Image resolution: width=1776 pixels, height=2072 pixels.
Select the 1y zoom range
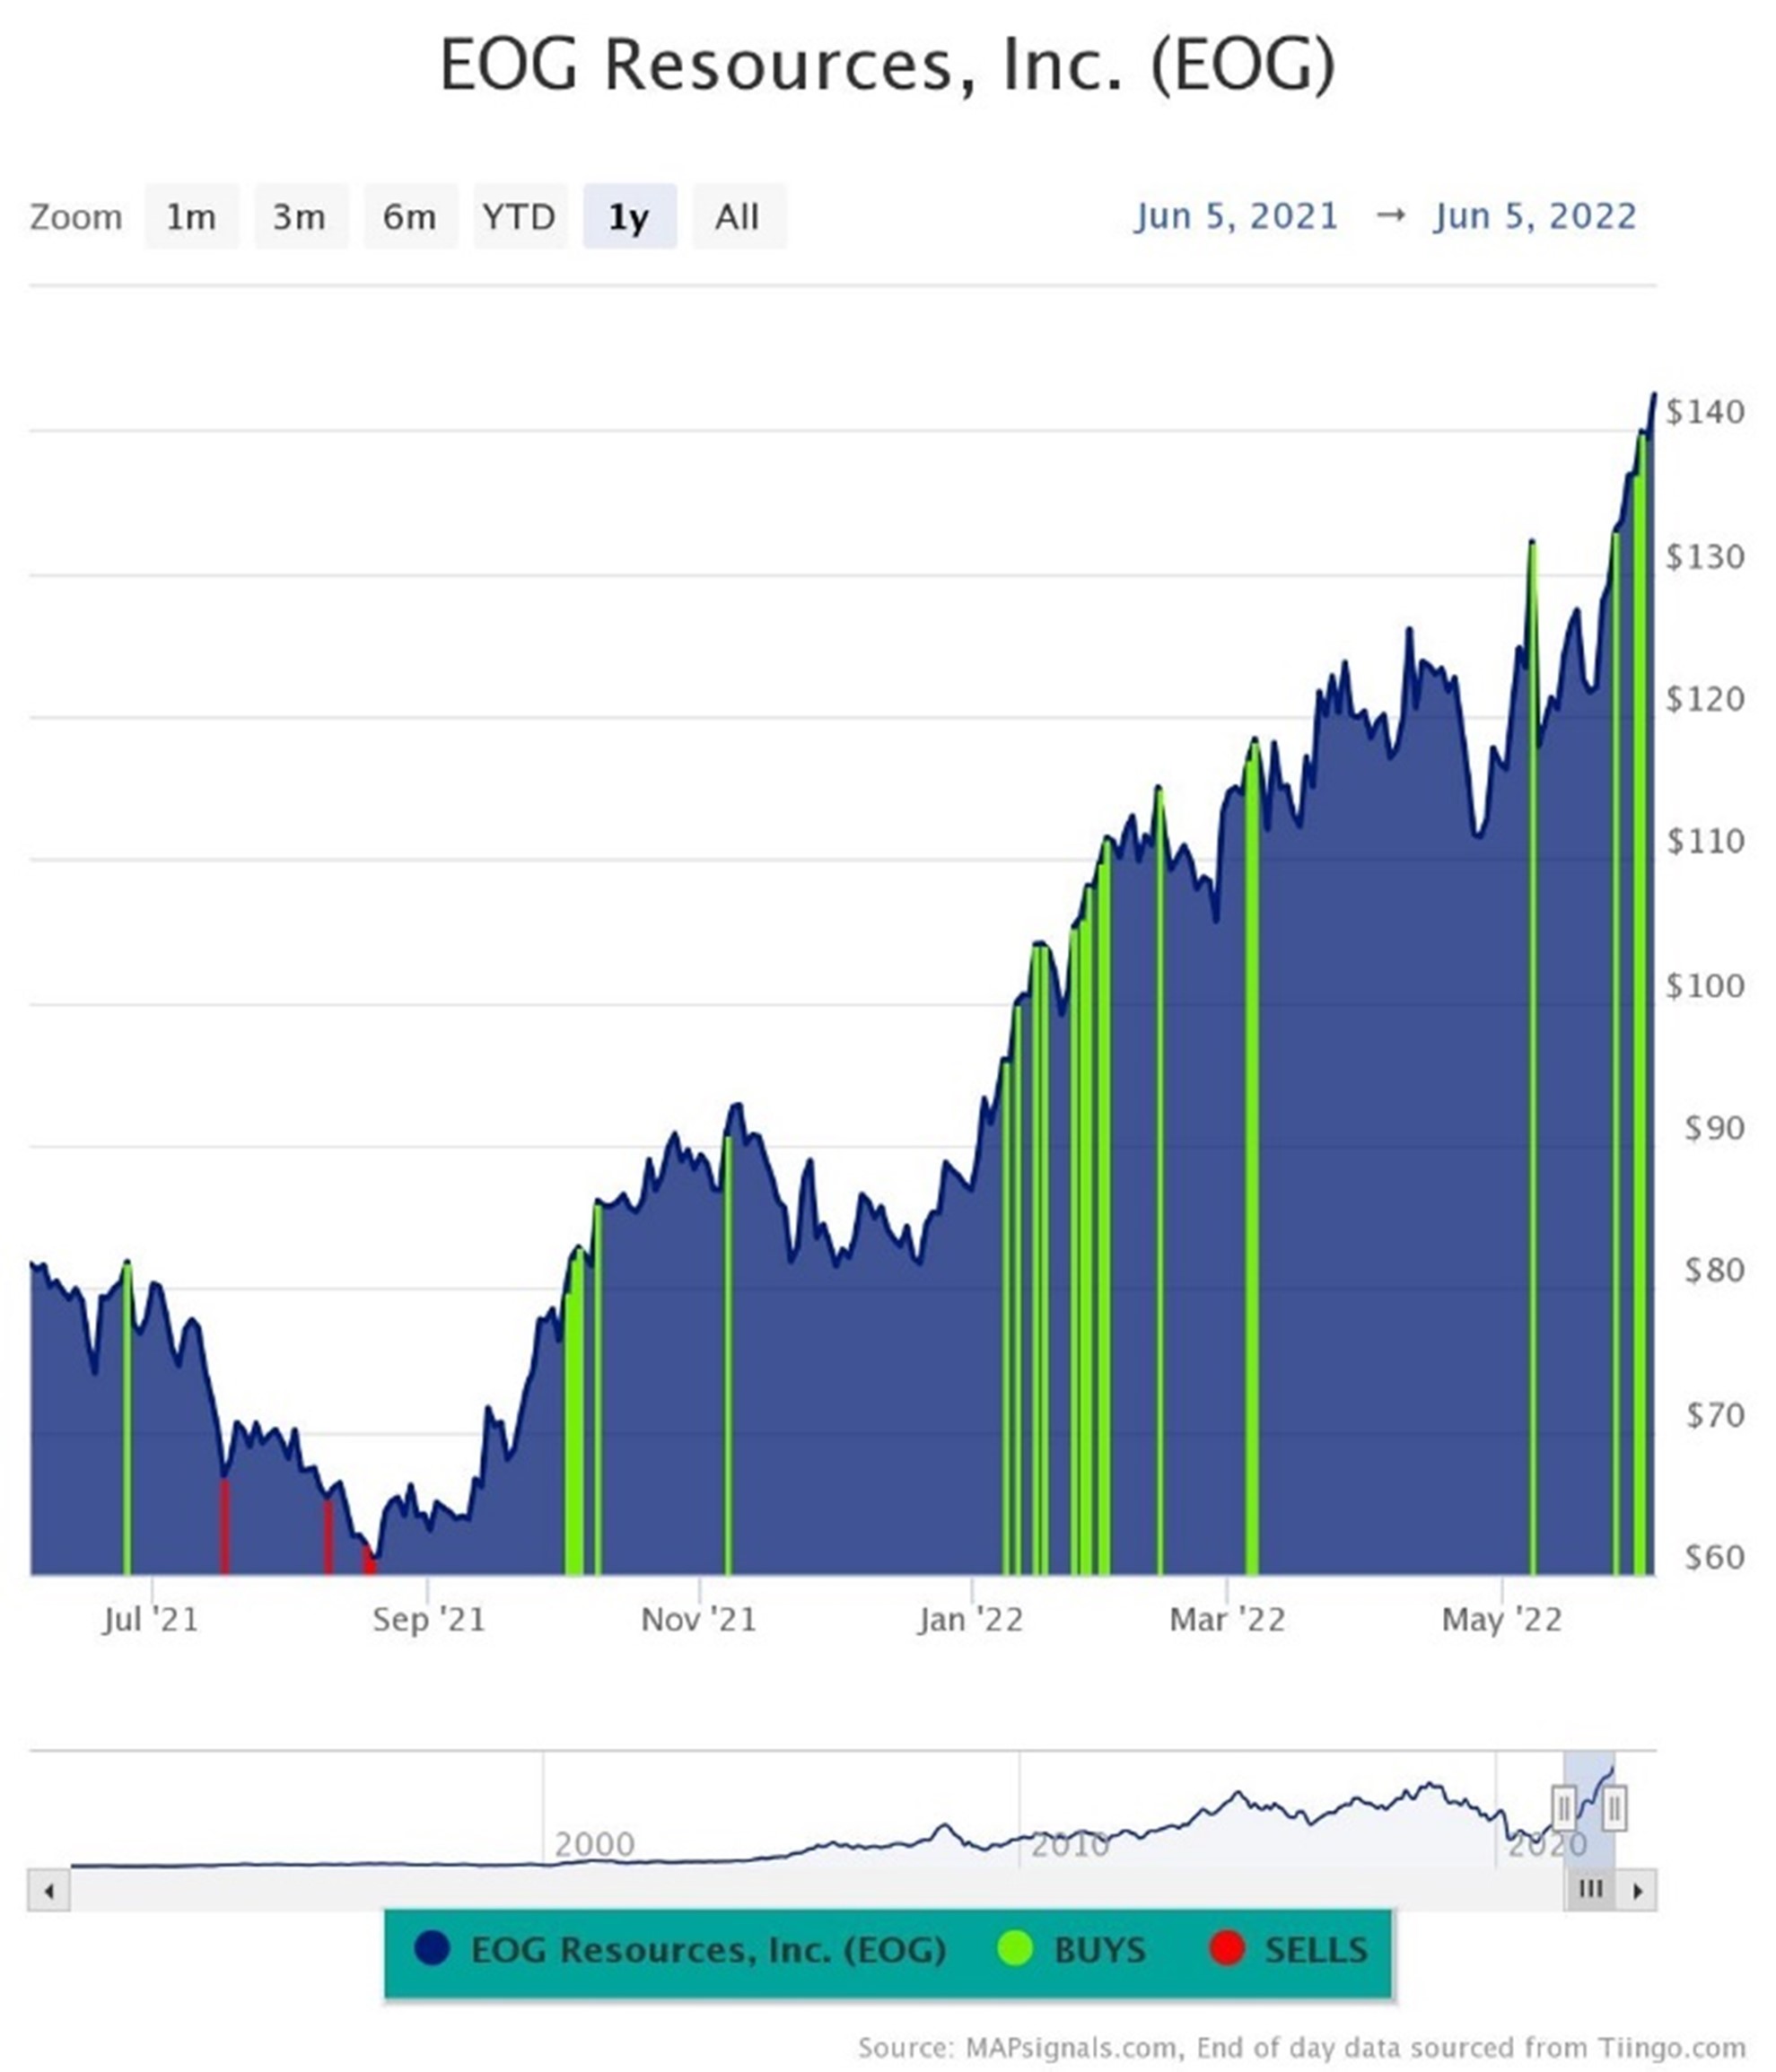(x=629, y=216)
